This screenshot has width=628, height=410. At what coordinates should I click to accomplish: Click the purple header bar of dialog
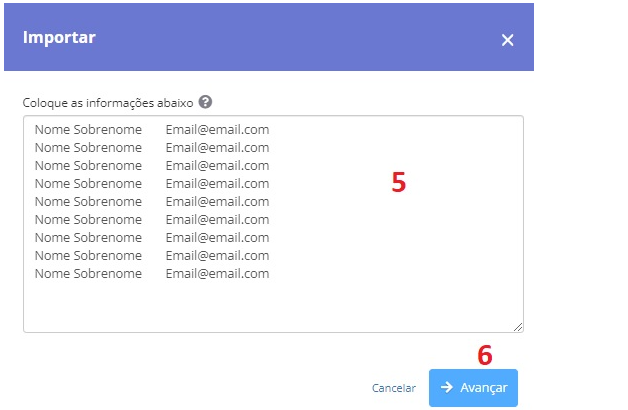(269, 37)
